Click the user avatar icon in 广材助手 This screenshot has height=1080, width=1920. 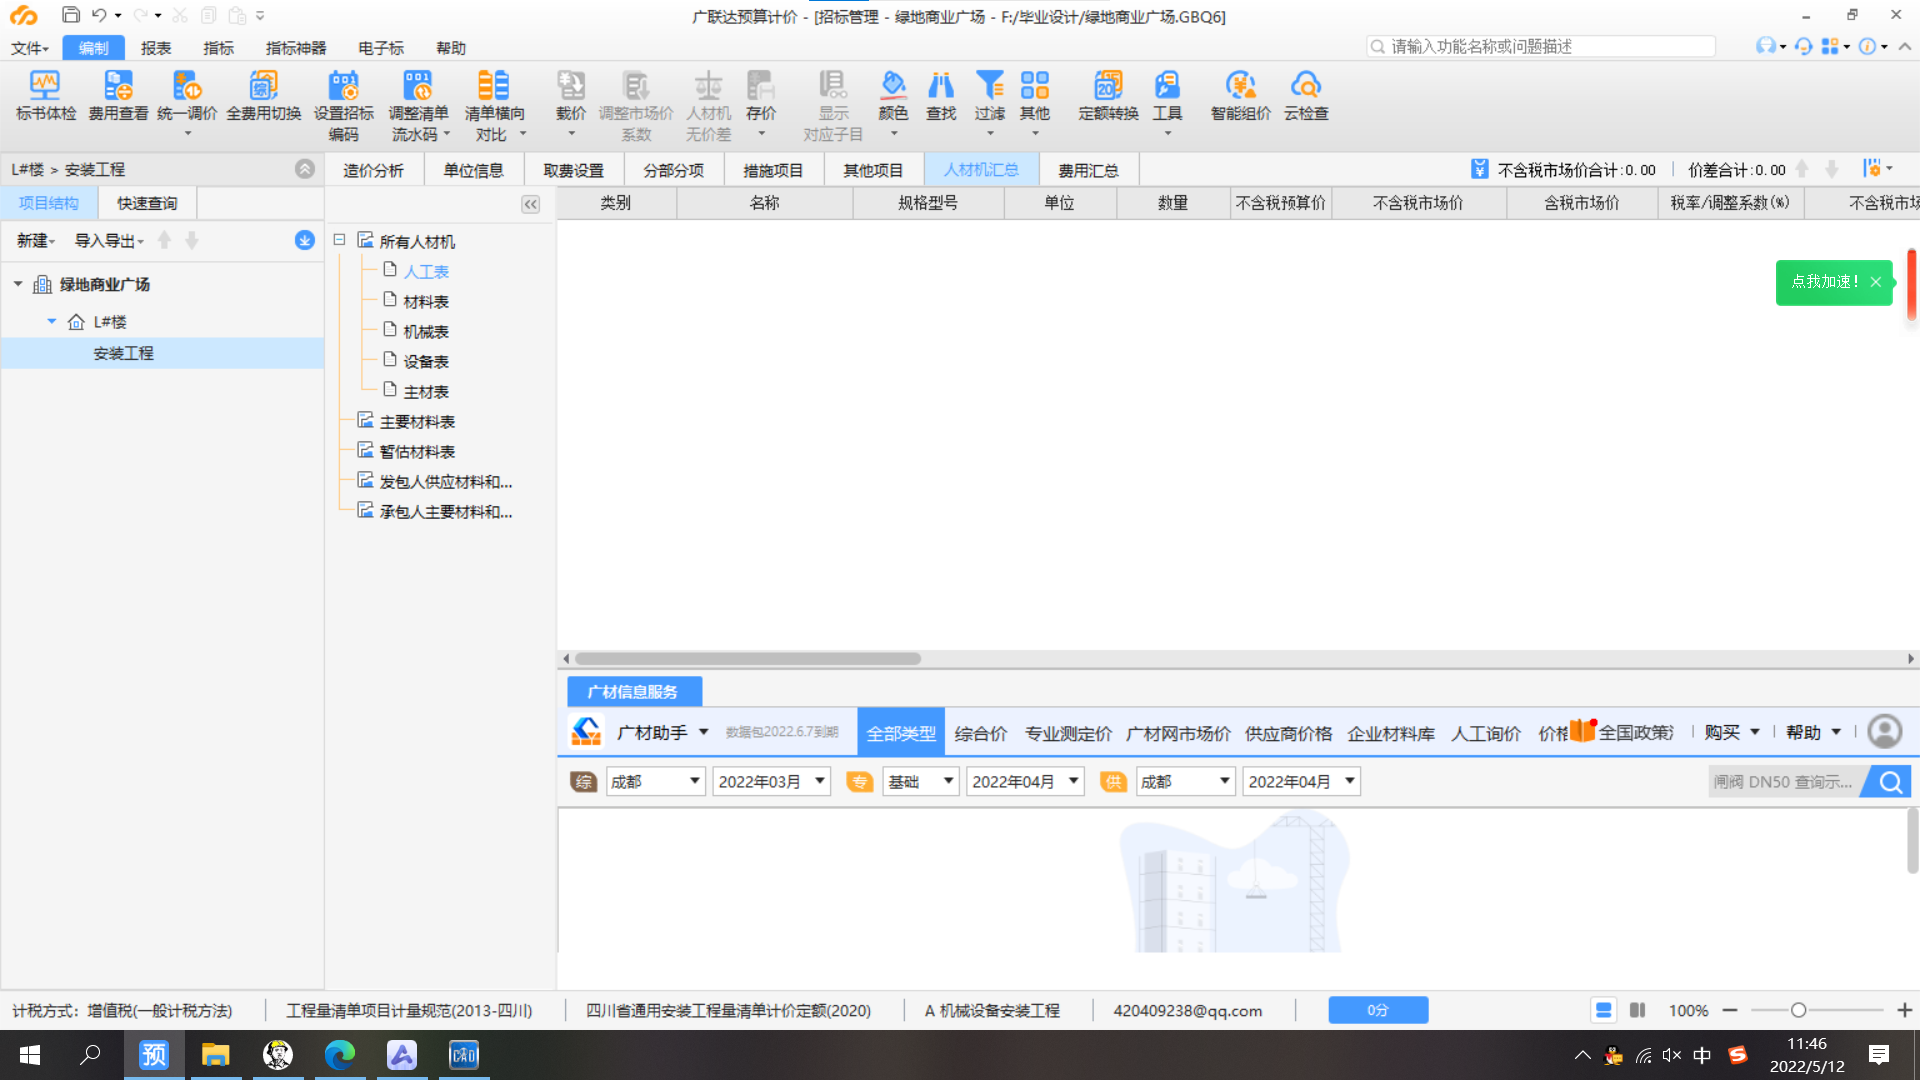pyautogui.click(x=1885, y=731)
